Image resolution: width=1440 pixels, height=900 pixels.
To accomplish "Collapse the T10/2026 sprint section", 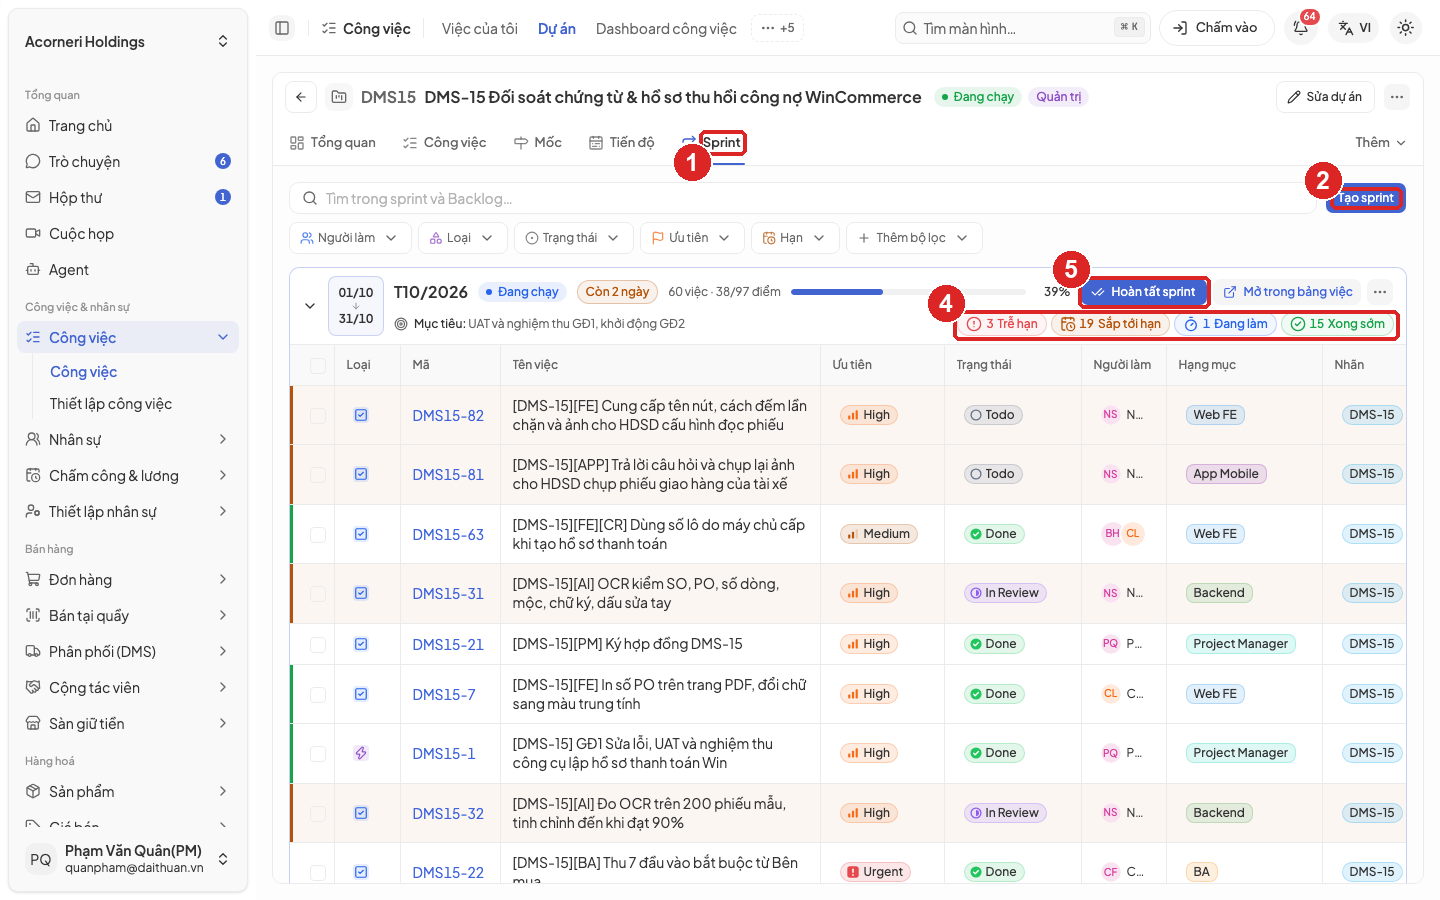I will [x=310, y=306].
